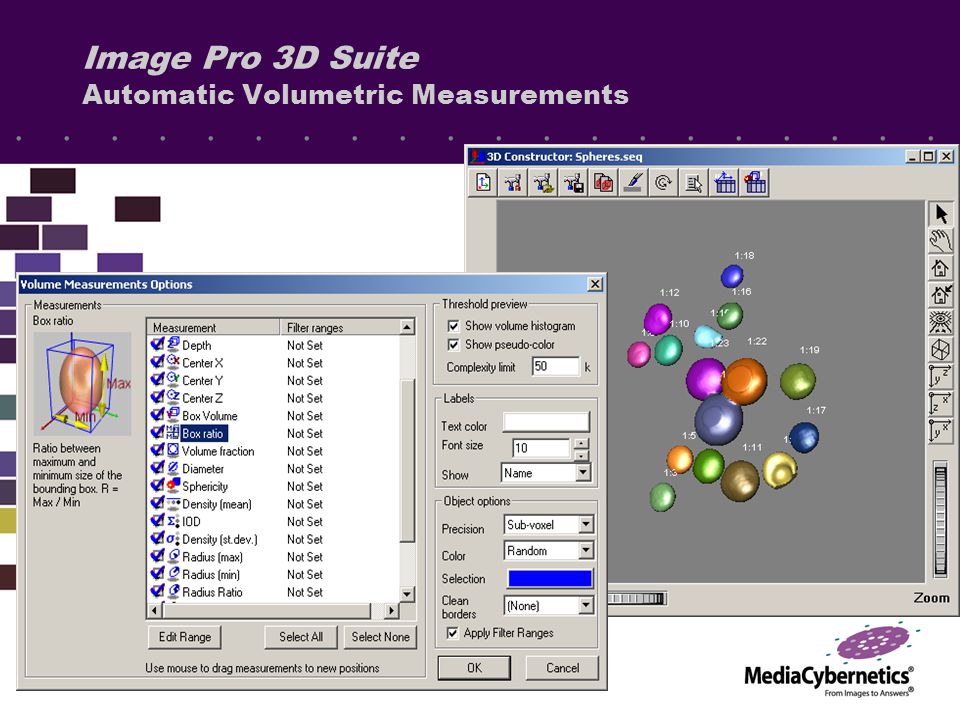Click the Select None button
960x720 pixels.
point(380,637)
